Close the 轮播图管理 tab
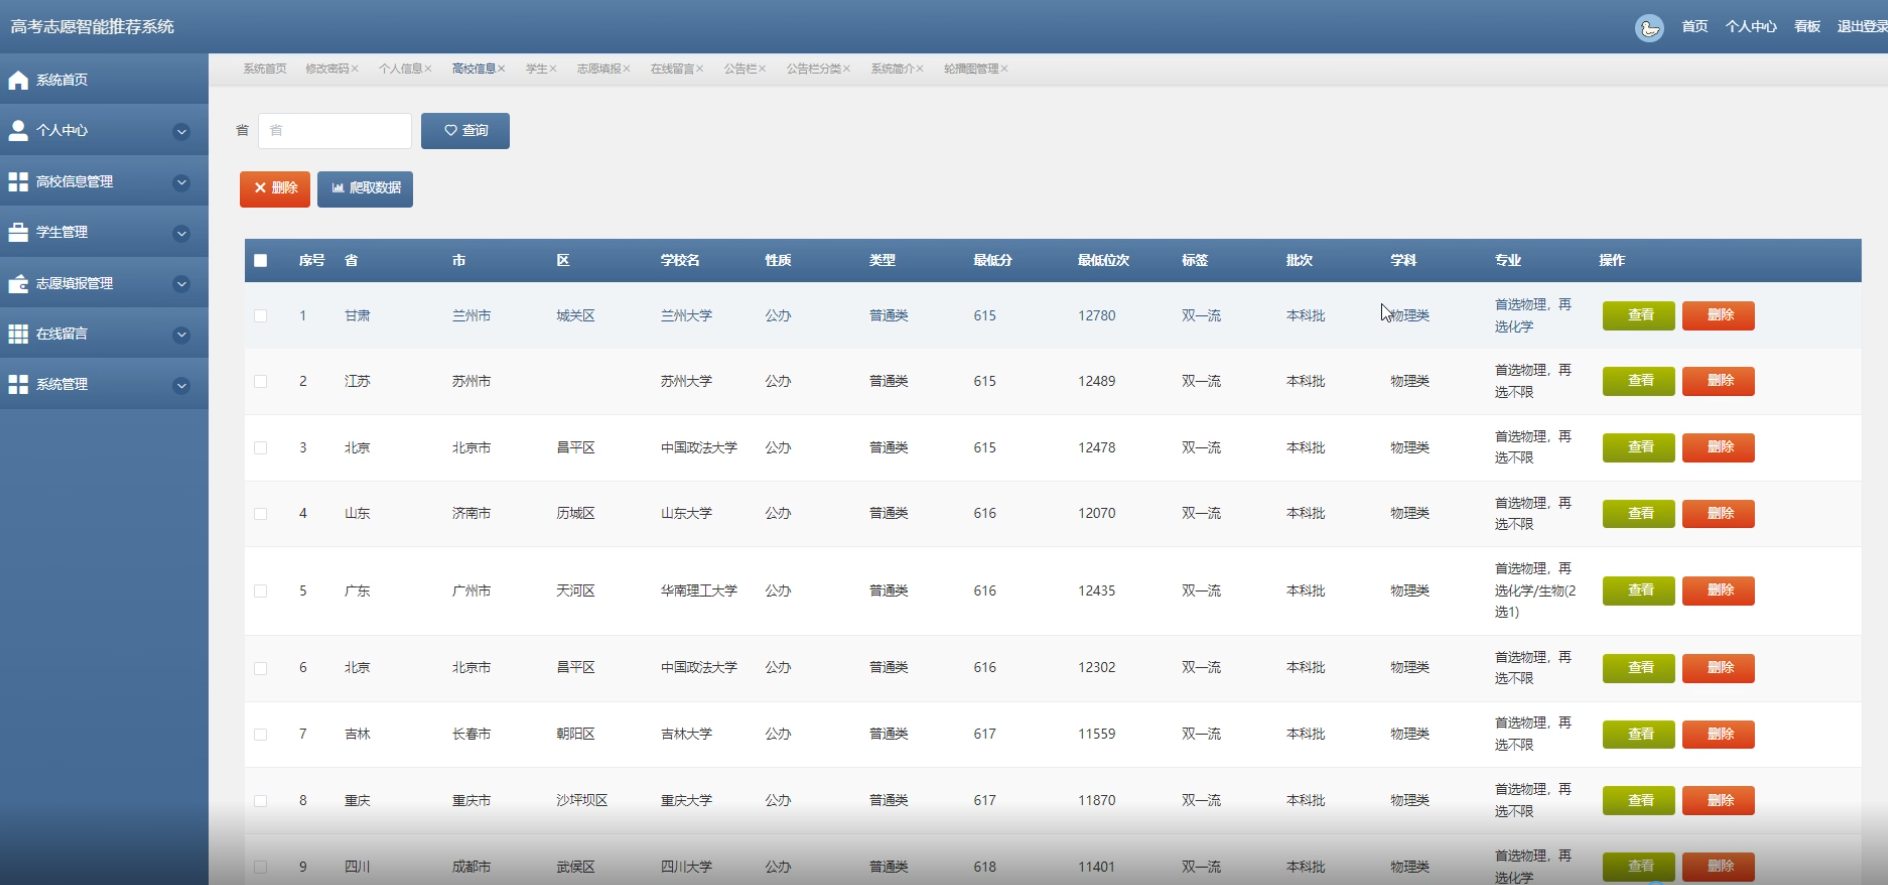This screenshot has width=1888, height=885. (x=1004, y=69)
